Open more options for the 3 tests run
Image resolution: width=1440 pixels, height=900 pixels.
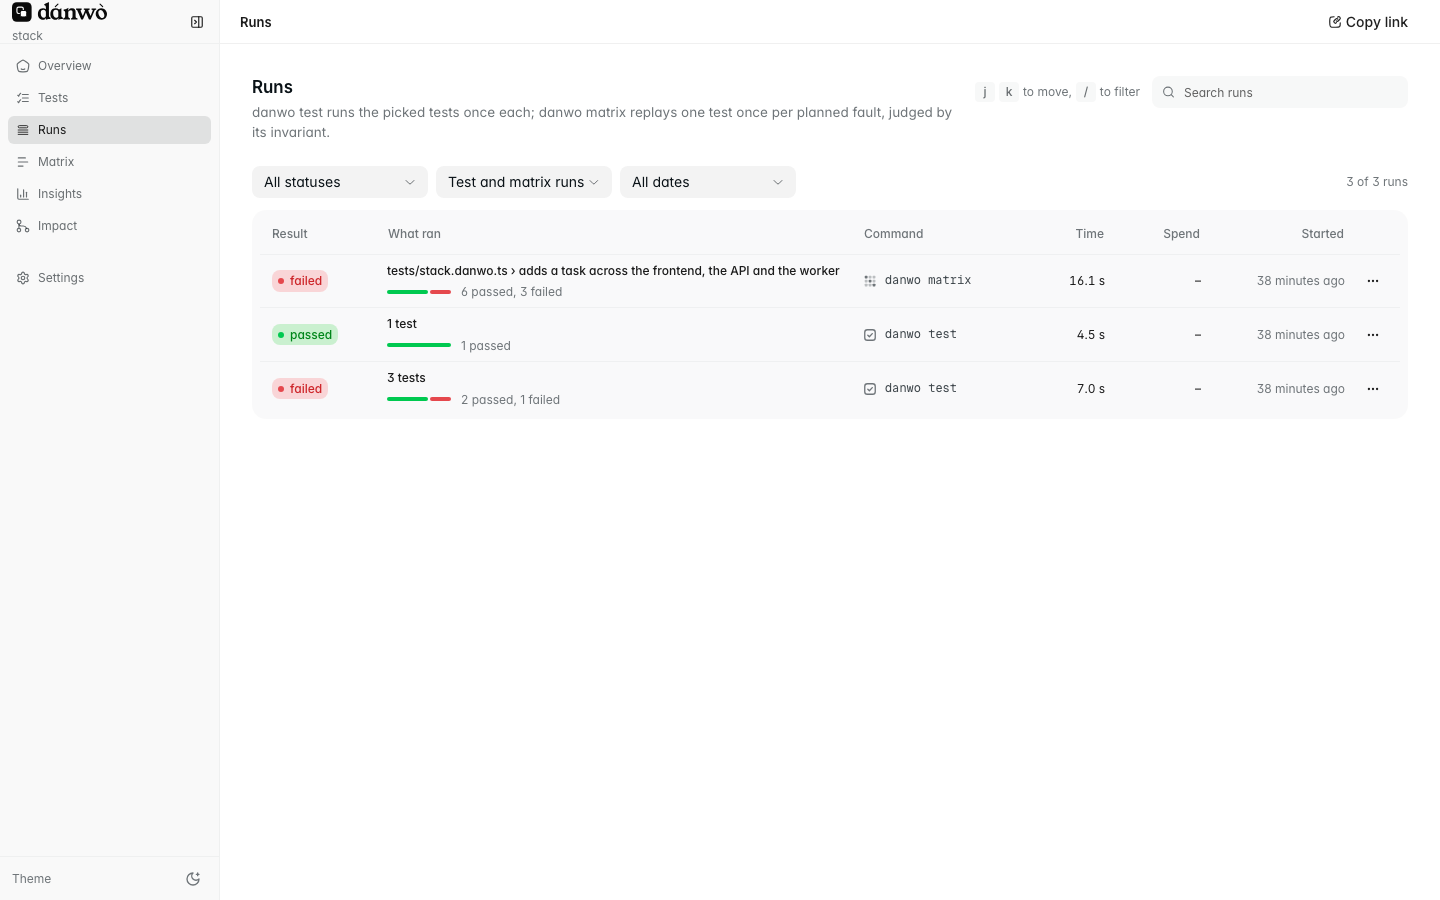coord(1373,389)
